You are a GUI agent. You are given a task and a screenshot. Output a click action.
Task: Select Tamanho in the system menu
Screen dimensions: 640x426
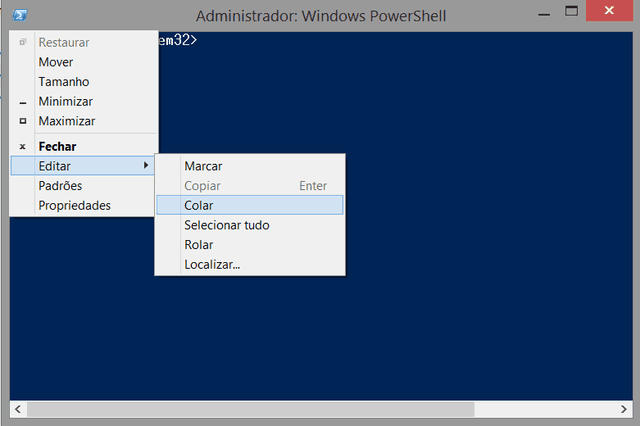83,82
